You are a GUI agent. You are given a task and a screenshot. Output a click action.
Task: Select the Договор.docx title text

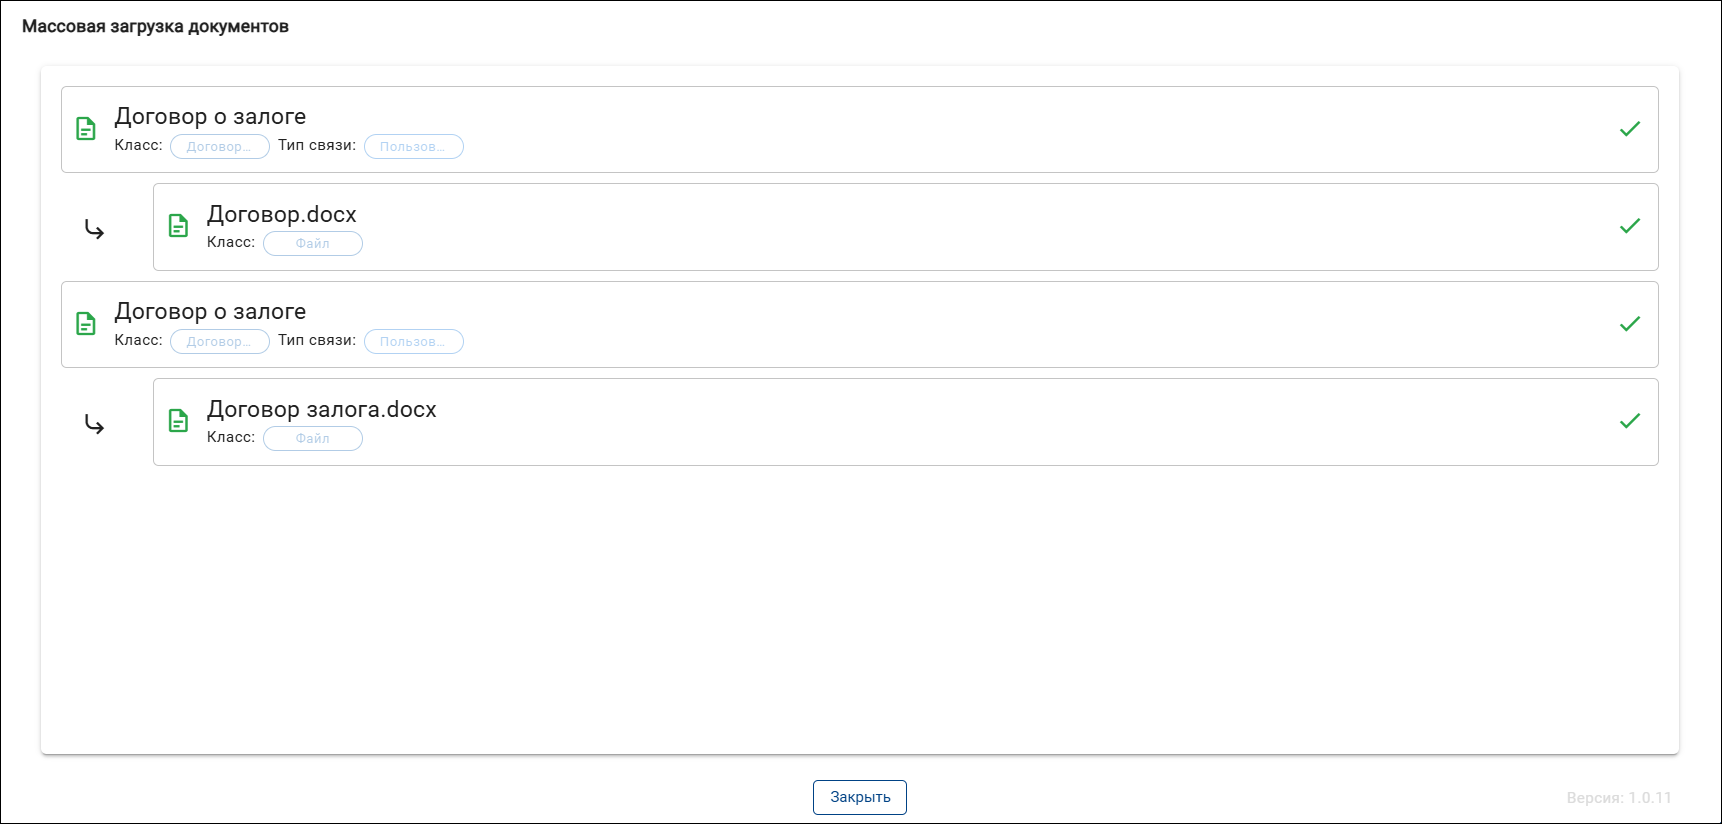(282, 214)
